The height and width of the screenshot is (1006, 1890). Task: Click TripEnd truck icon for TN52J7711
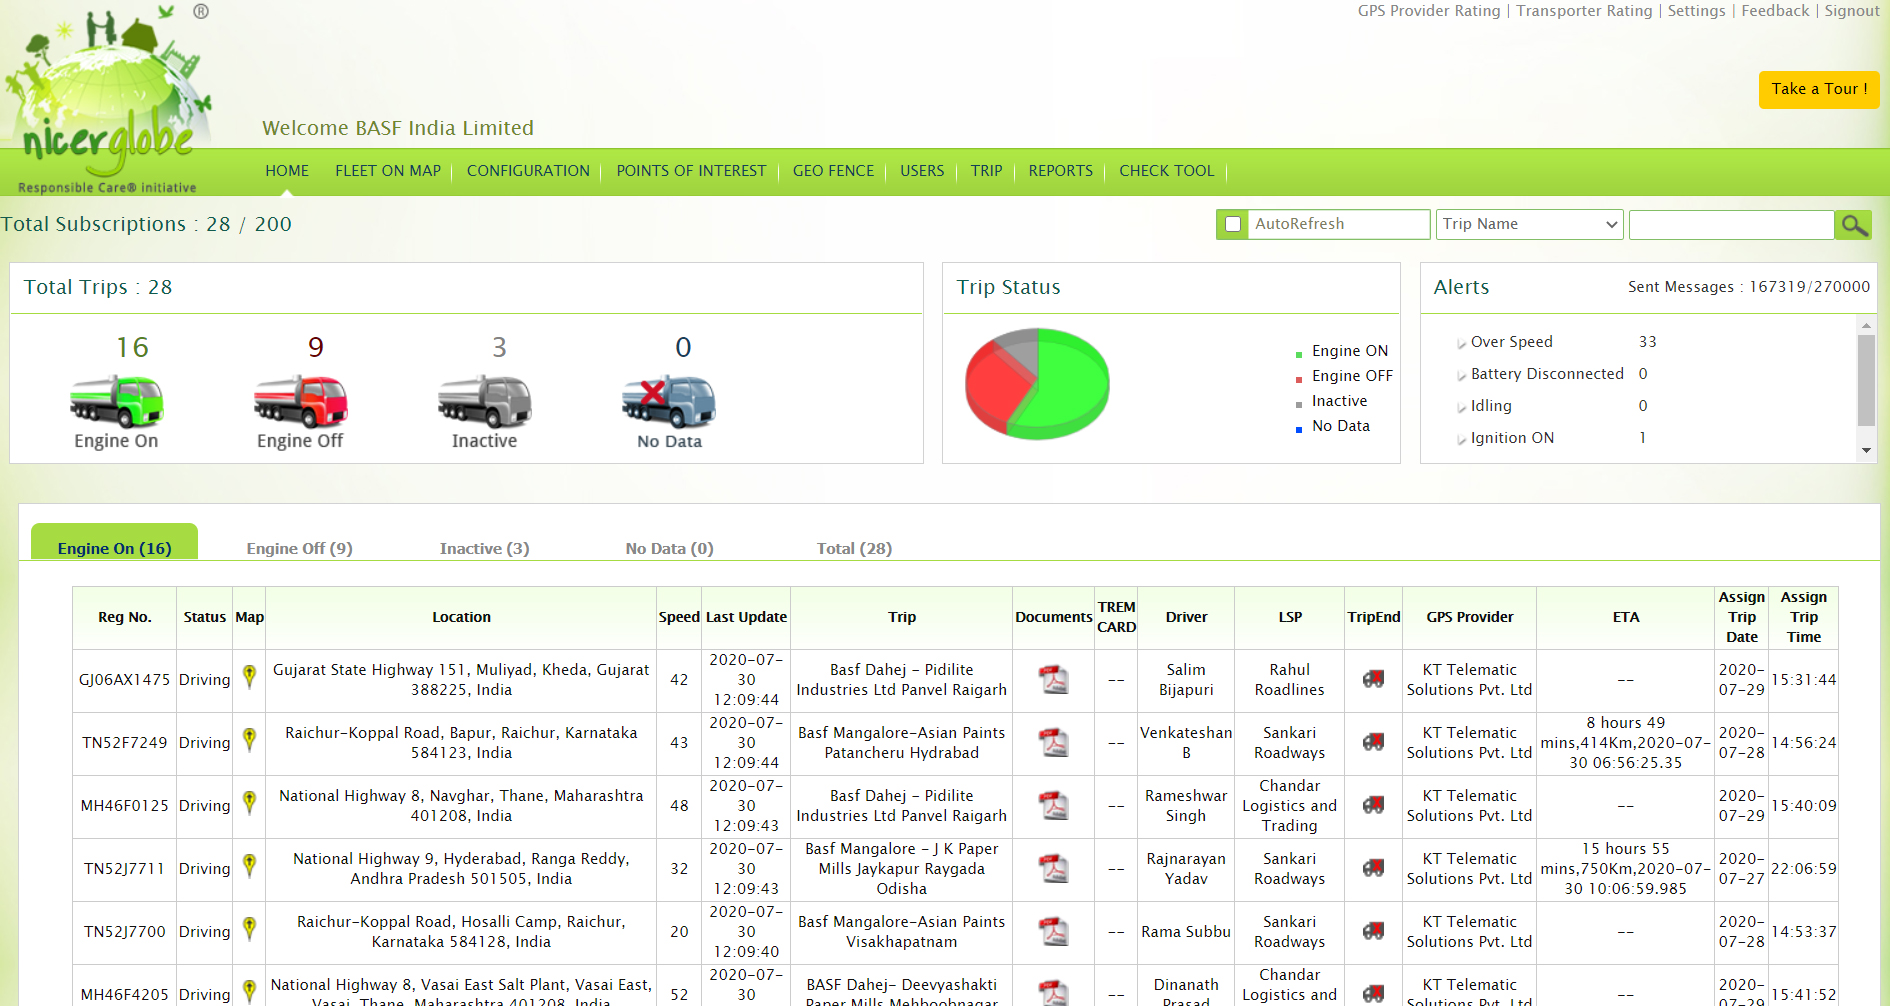1374,868
